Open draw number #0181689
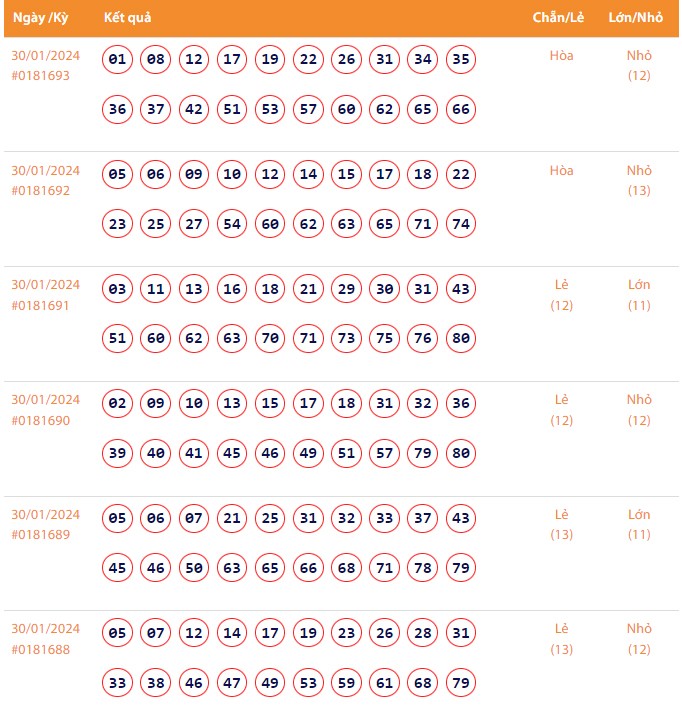The height and width of the screenshot is (713, 682). [41, 535]
